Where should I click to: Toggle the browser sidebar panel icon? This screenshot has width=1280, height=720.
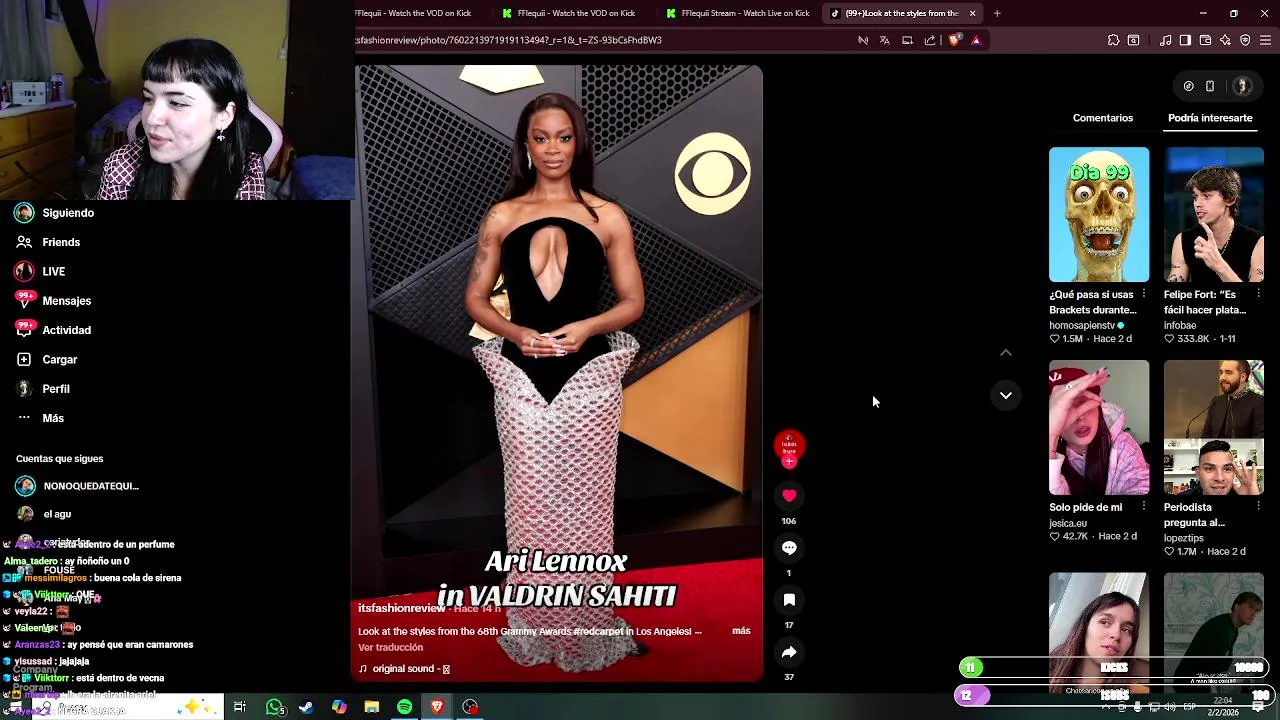[1185, 40]
